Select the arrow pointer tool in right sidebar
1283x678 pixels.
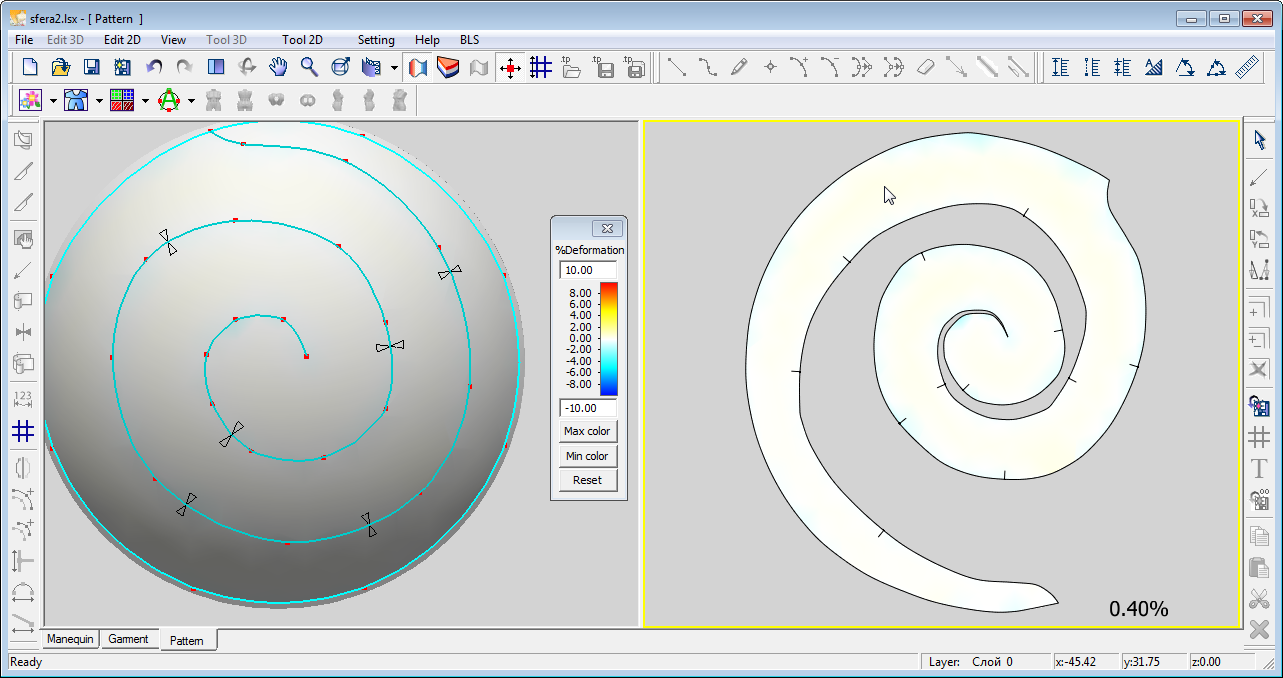point(1259,140)
